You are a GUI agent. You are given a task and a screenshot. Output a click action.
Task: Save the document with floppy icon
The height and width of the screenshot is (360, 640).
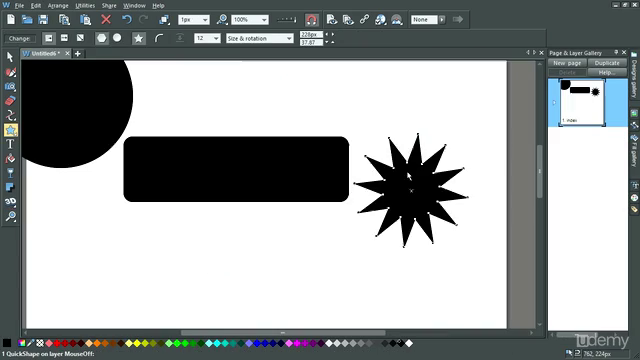[x=43, y=20]
